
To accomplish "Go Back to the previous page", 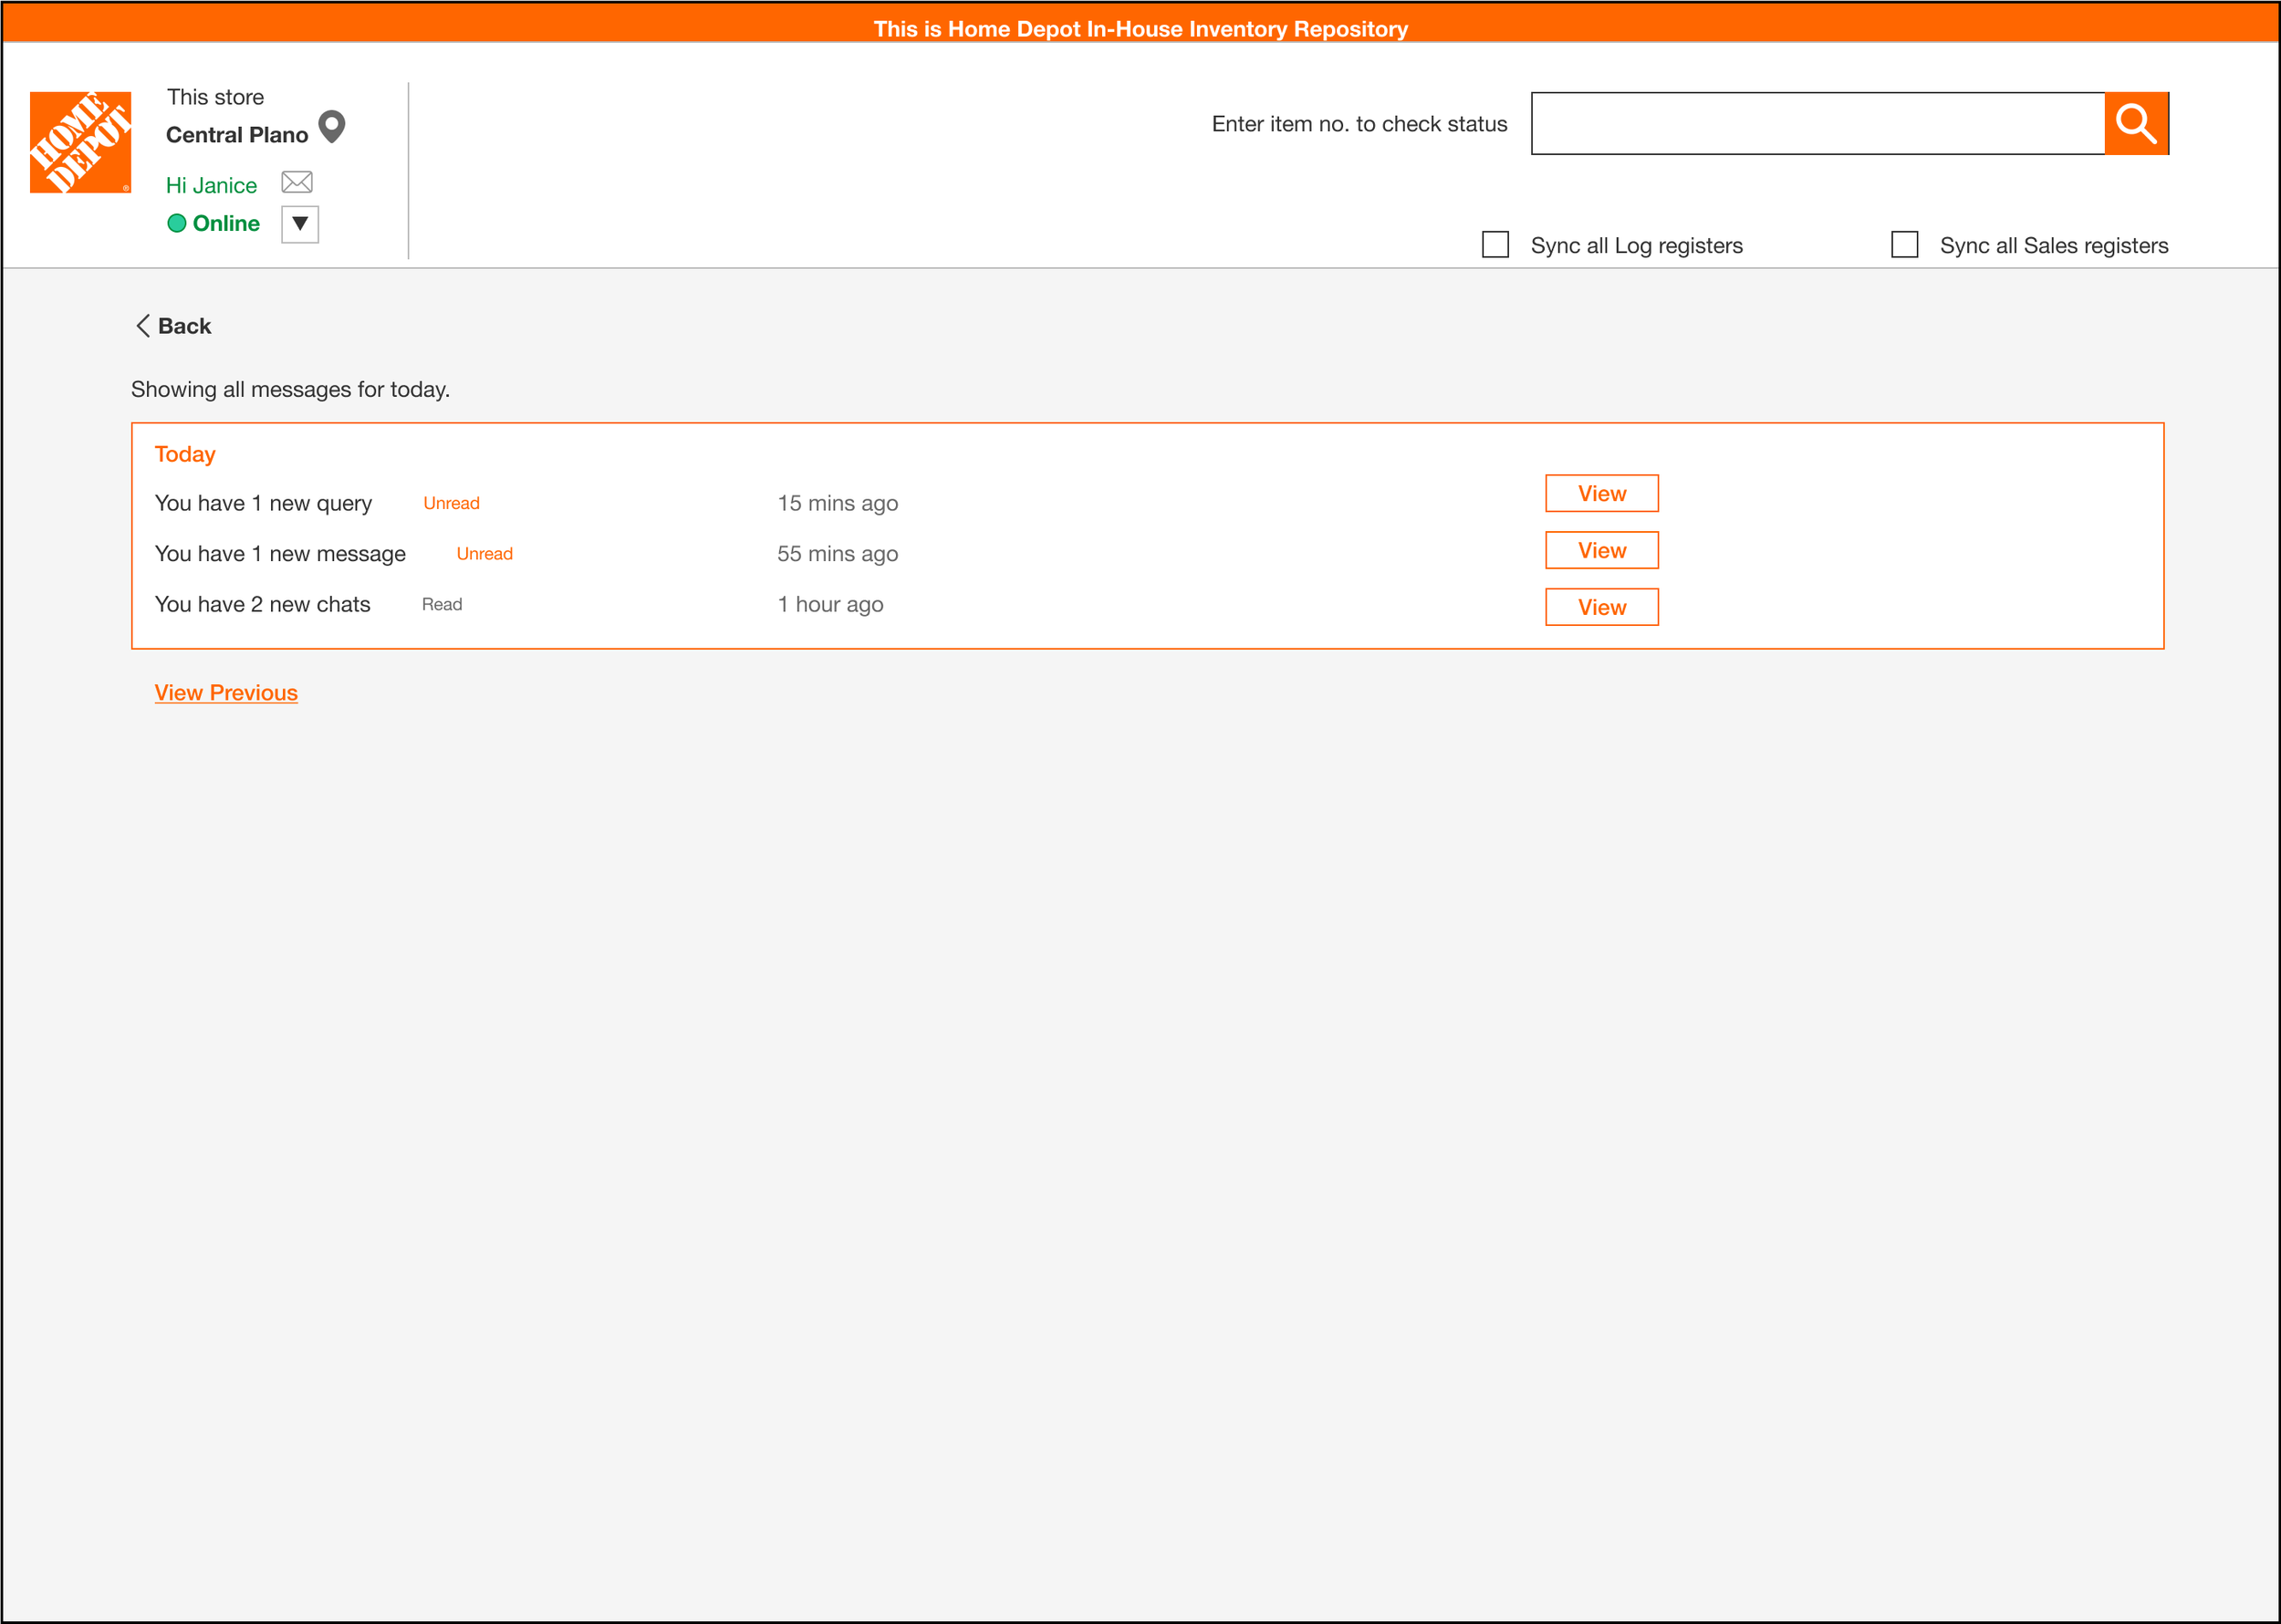I will (185, 326).
